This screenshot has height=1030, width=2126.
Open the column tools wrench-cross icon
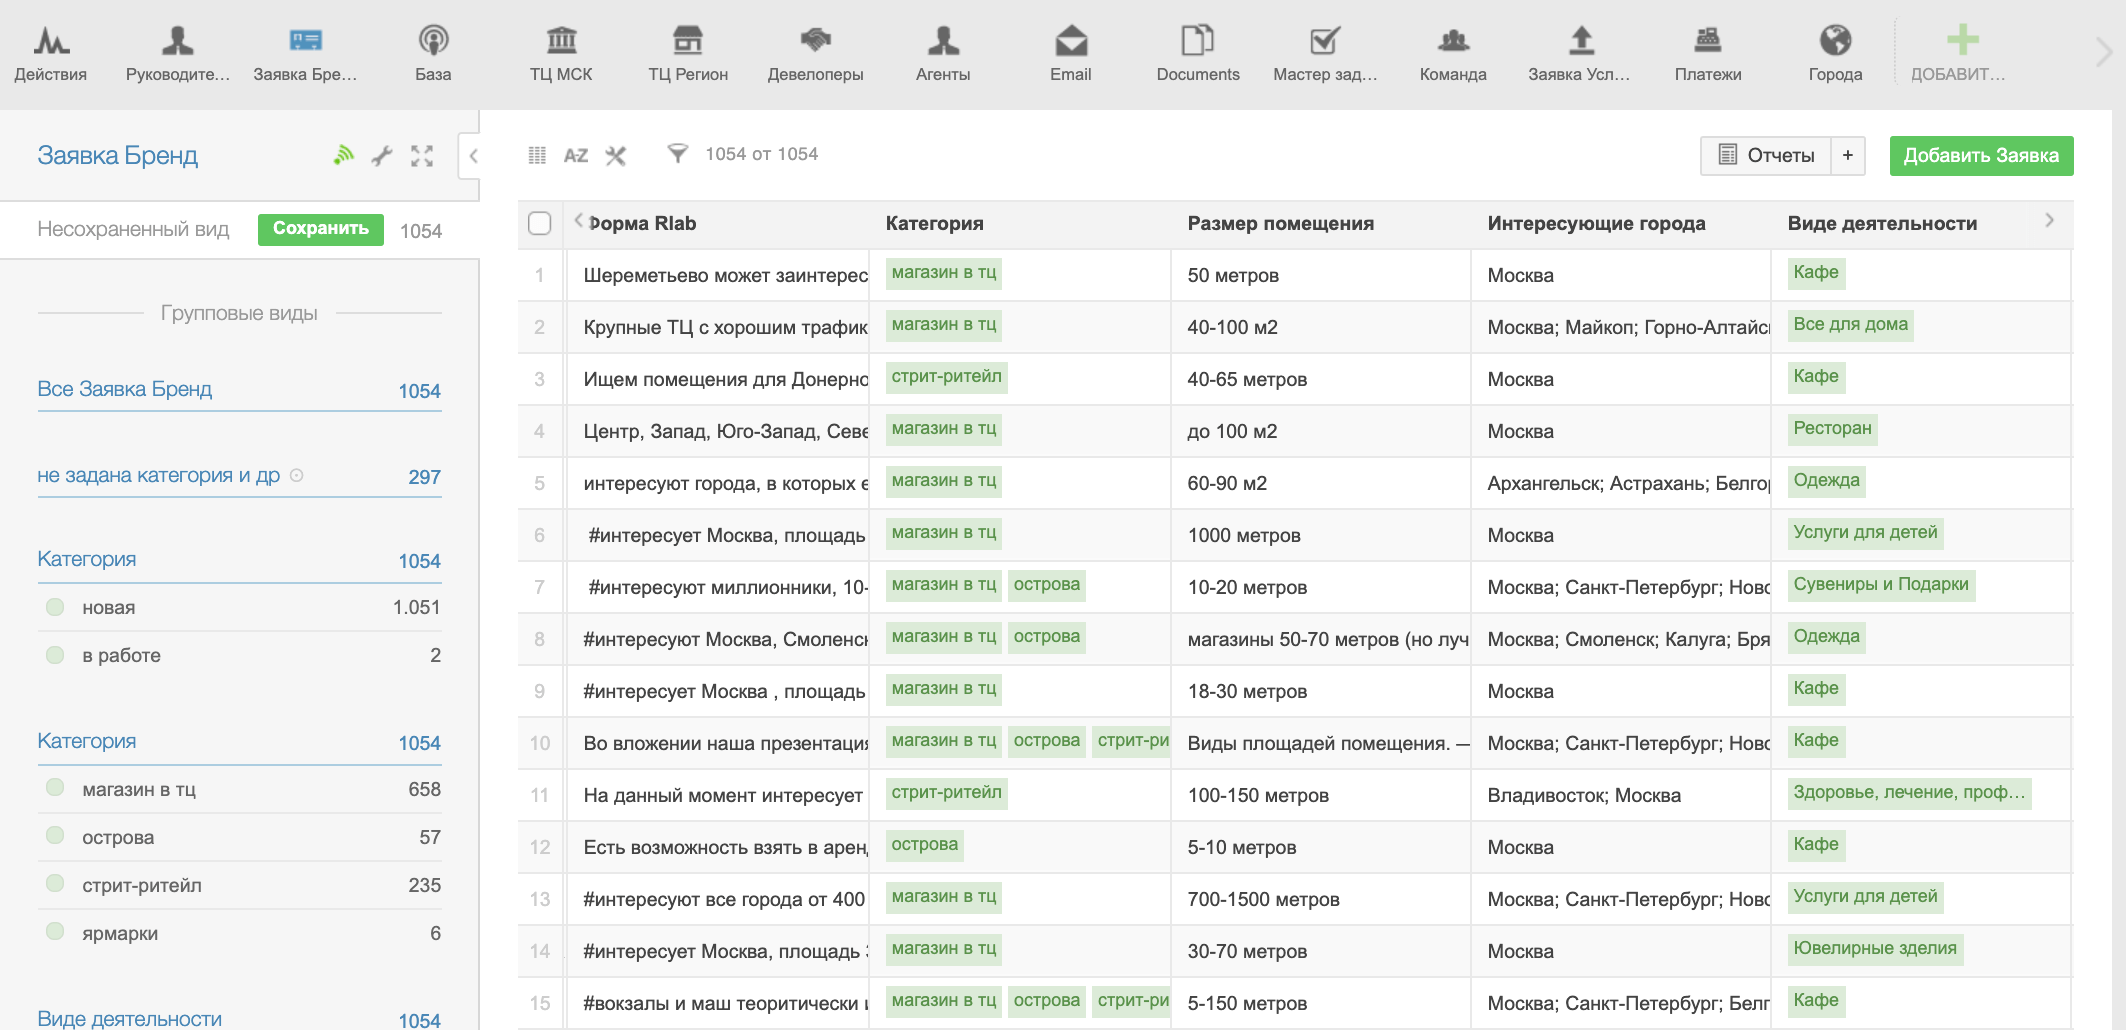point(616,155)
